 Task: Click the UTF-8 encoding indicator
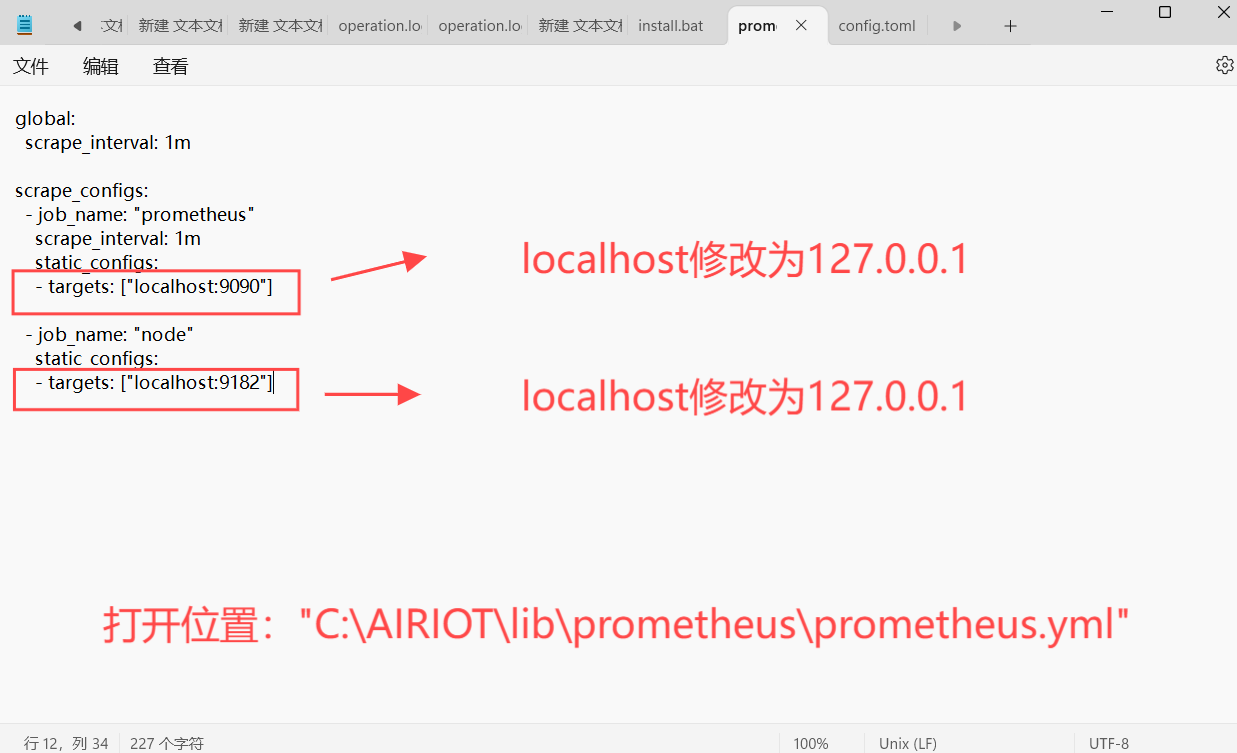tap(1108, 743)
